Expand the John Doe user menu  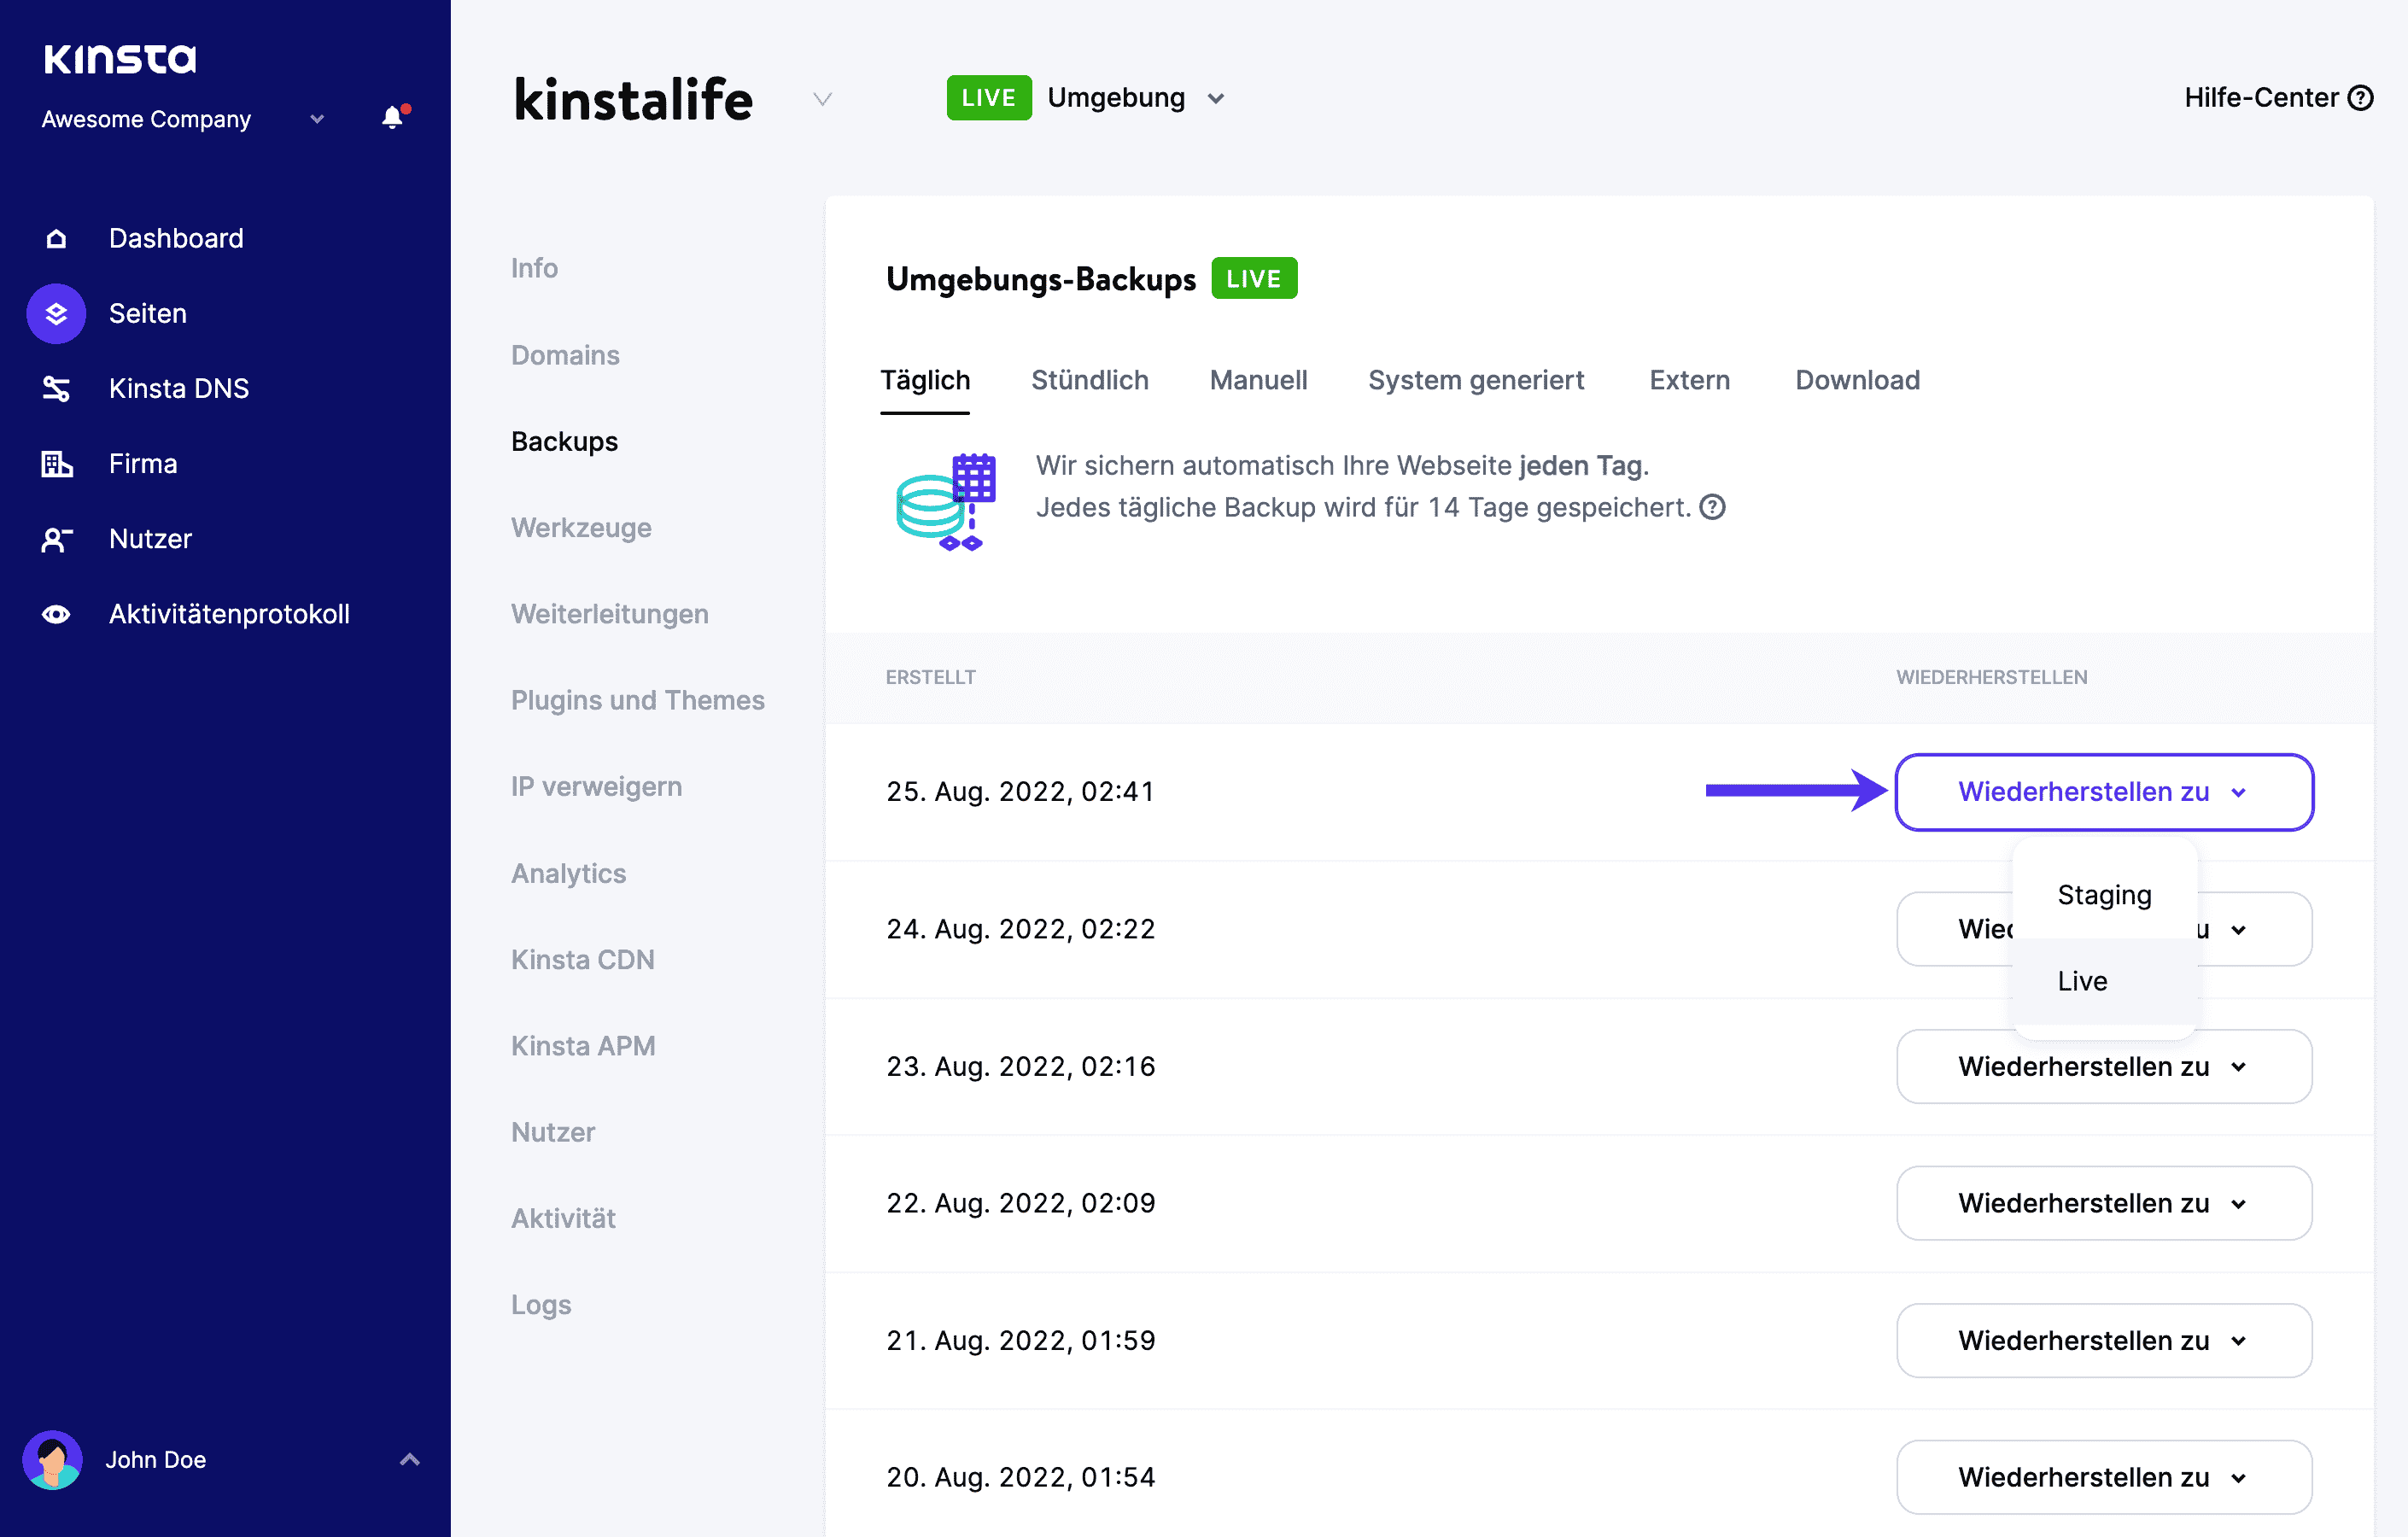(409, 1459)
